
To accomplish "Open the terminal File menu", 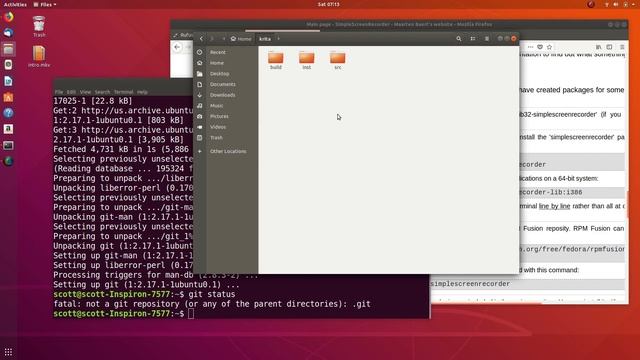I will click(59, 92).
